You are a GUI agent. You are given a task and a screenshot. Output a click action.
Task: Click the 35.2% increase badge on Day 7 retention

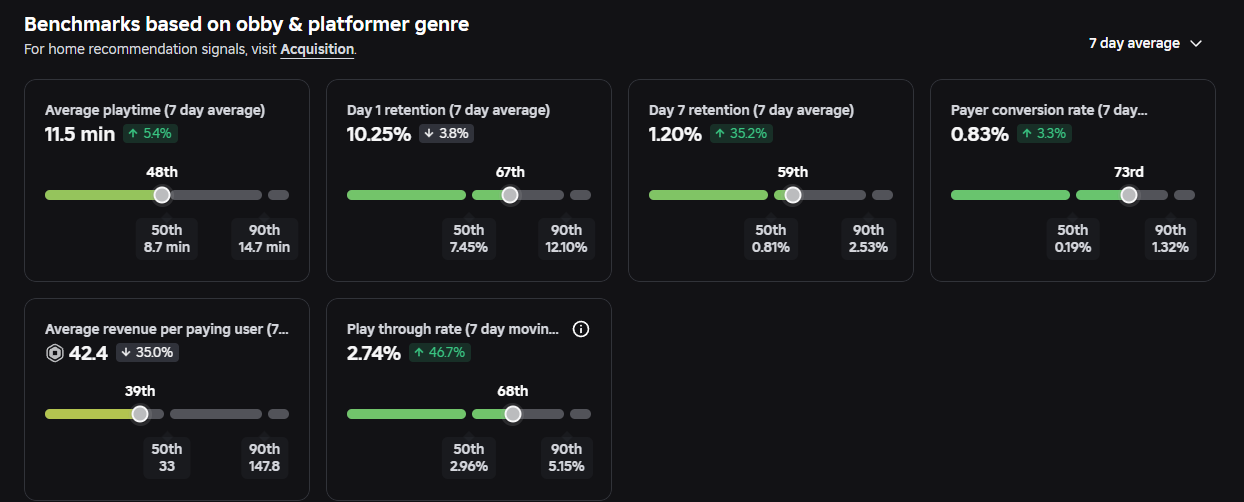coord(741,134)
